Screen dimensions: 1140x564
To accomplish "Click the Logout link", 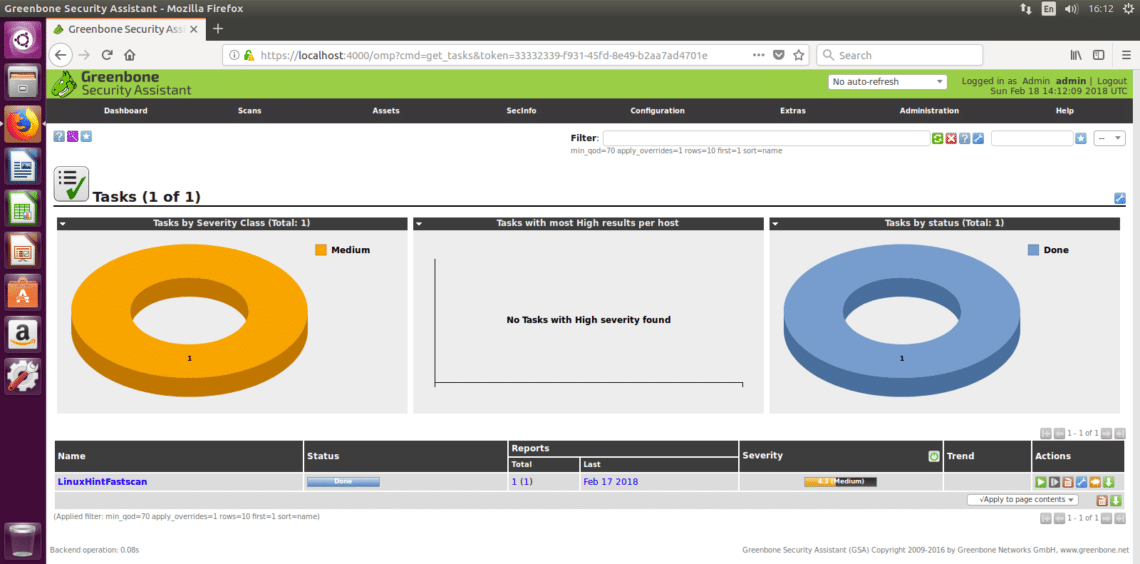I will pyautogui.click(x=1112, y=81).
